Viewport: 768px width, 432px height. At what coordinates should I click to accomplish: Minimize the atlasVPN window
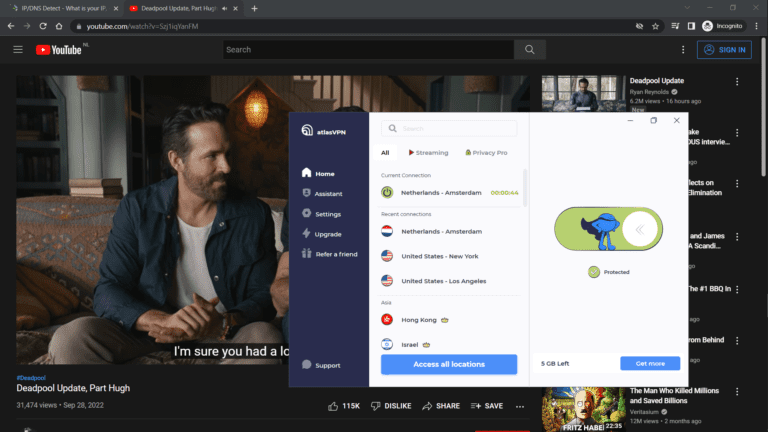(x=630, y=120)
